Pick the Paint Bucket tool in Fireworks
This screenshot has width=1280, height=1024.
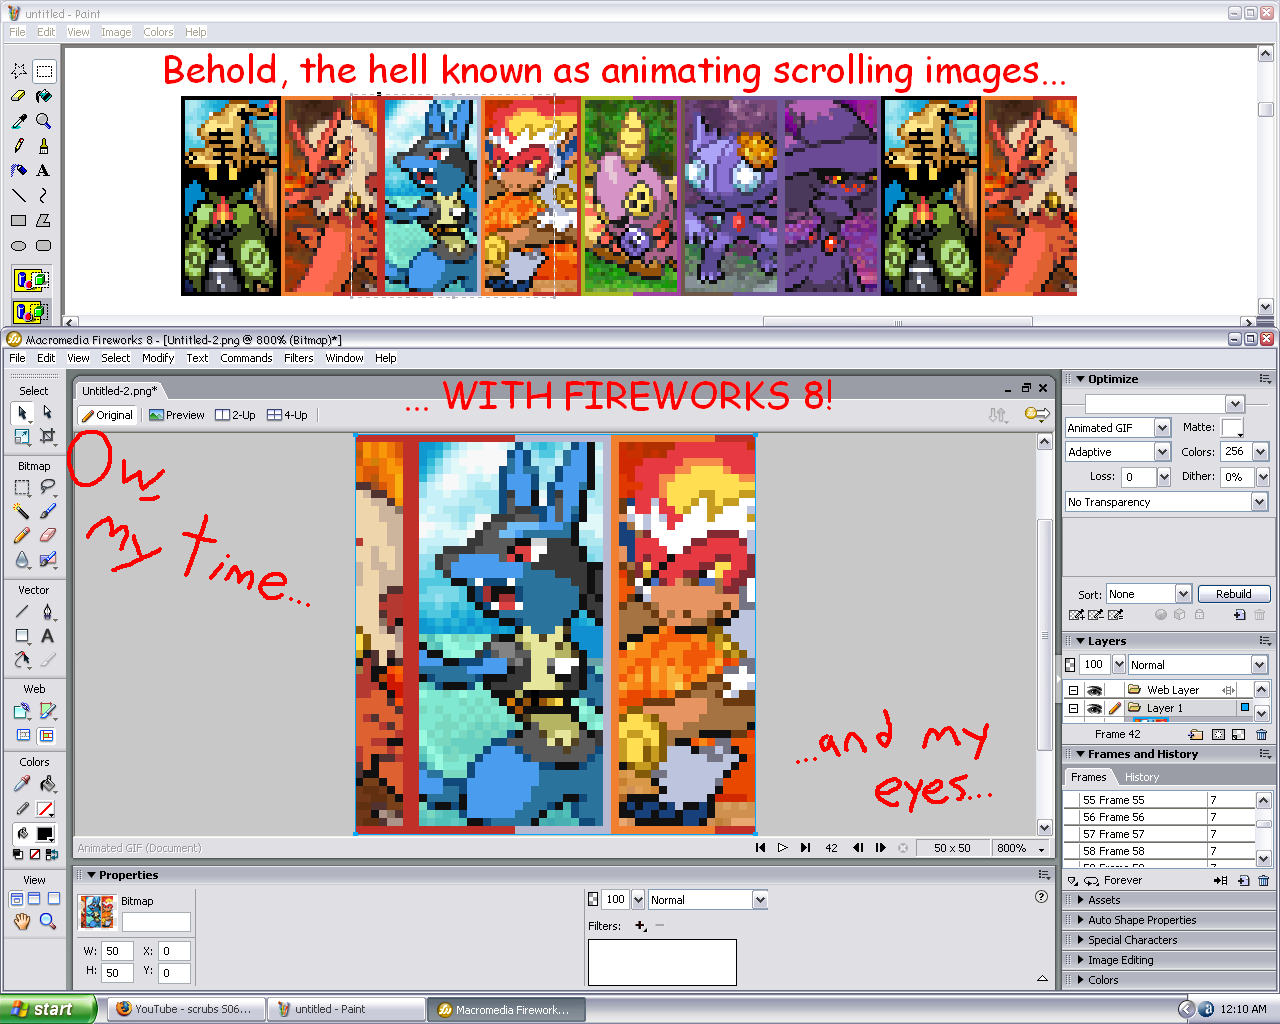[x=47, y=784]
